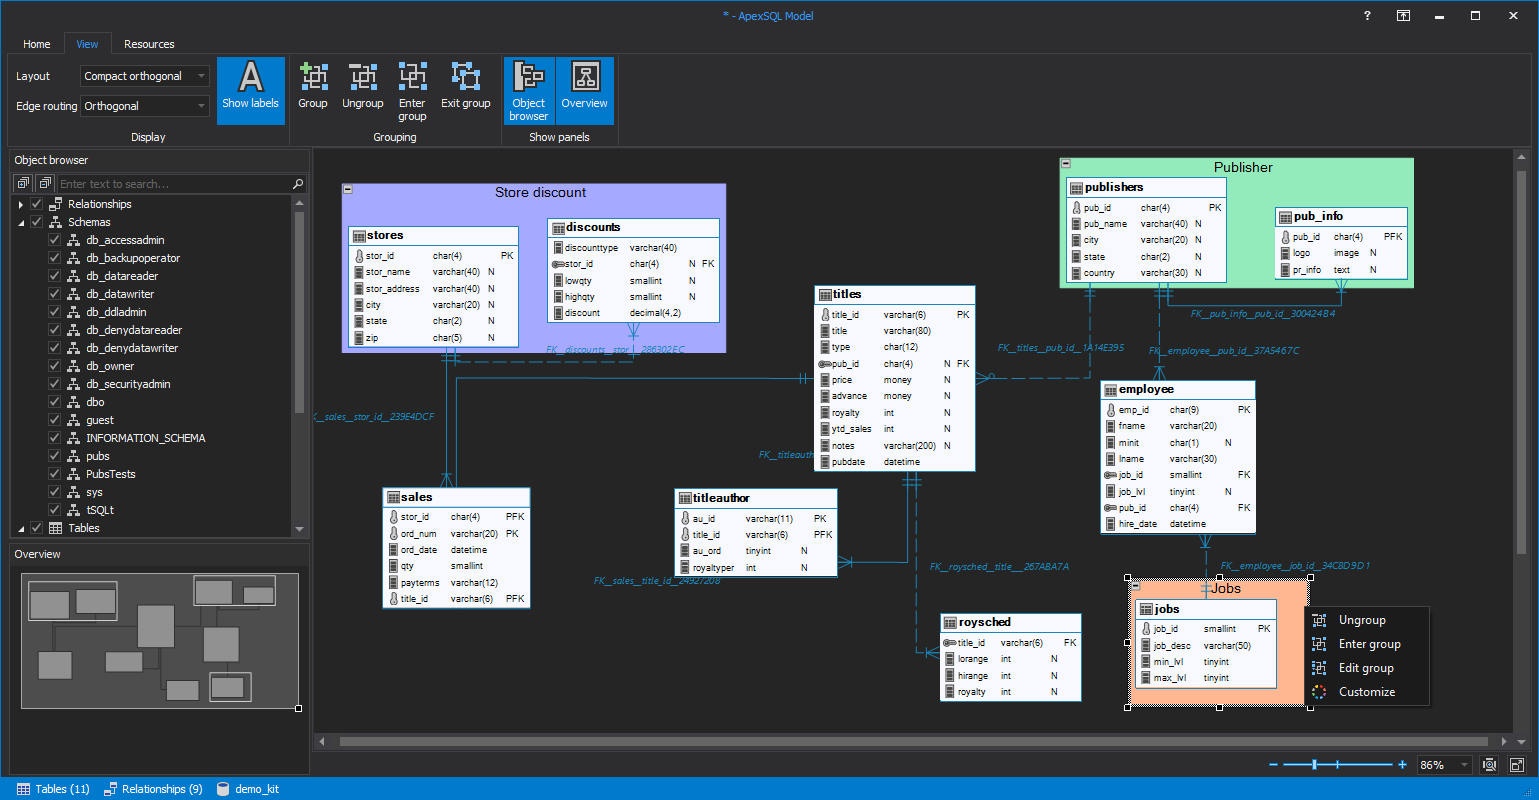Uncheck the dbo schema checkbox

[55, 402]
